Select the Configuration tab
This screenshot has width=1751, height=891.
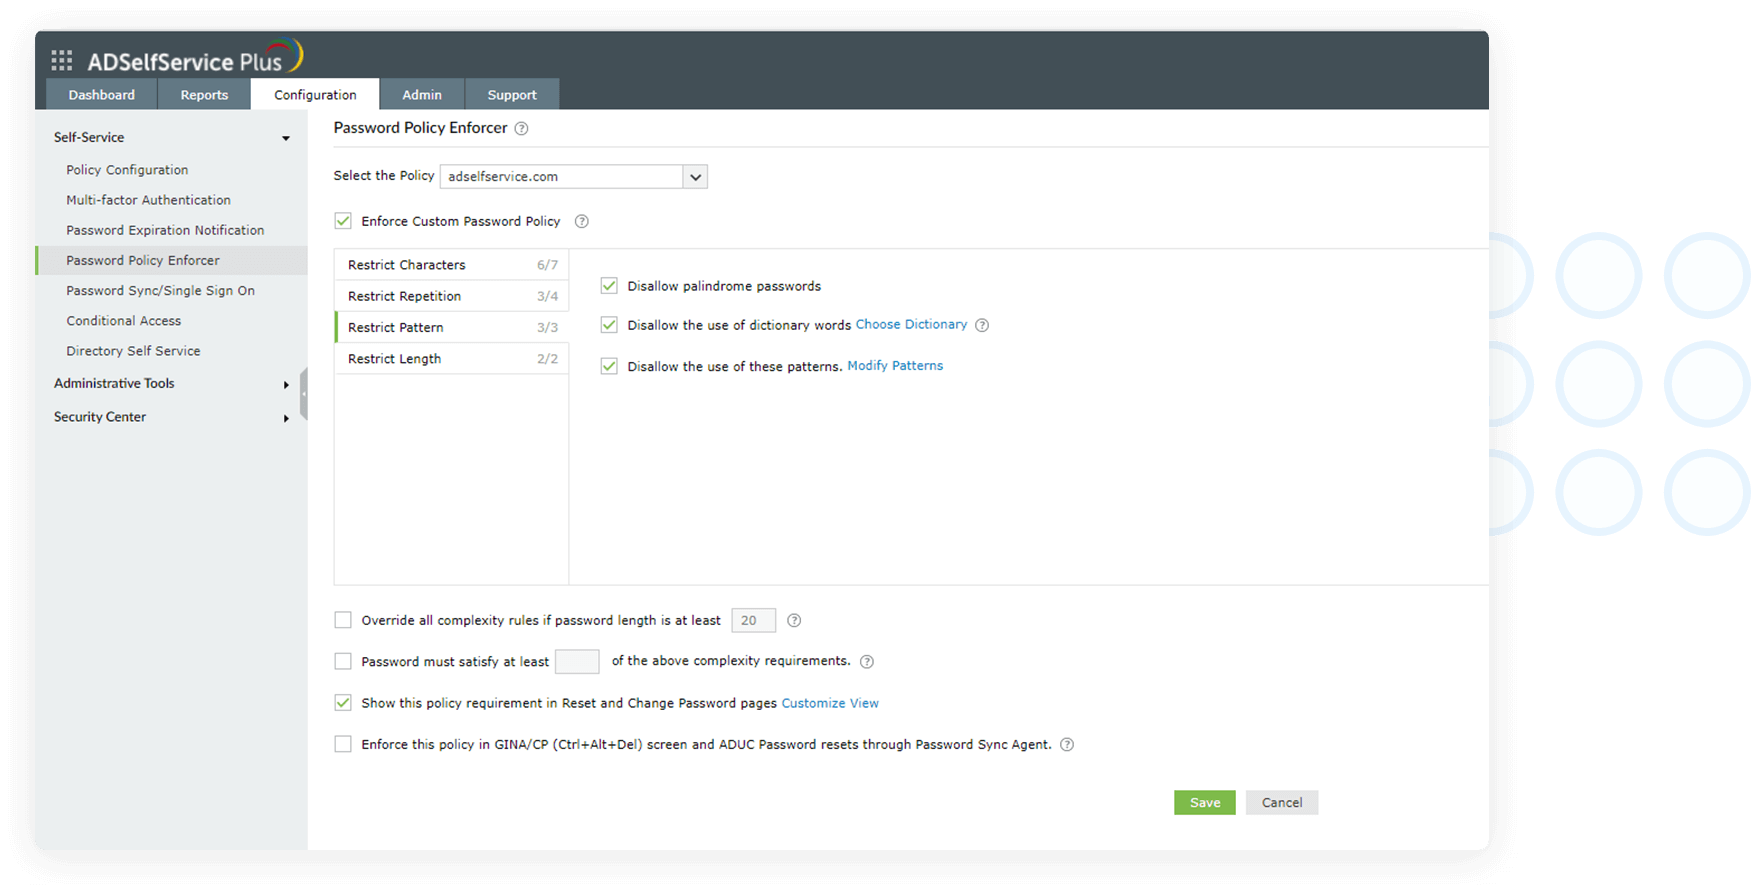tap(315, 95)
